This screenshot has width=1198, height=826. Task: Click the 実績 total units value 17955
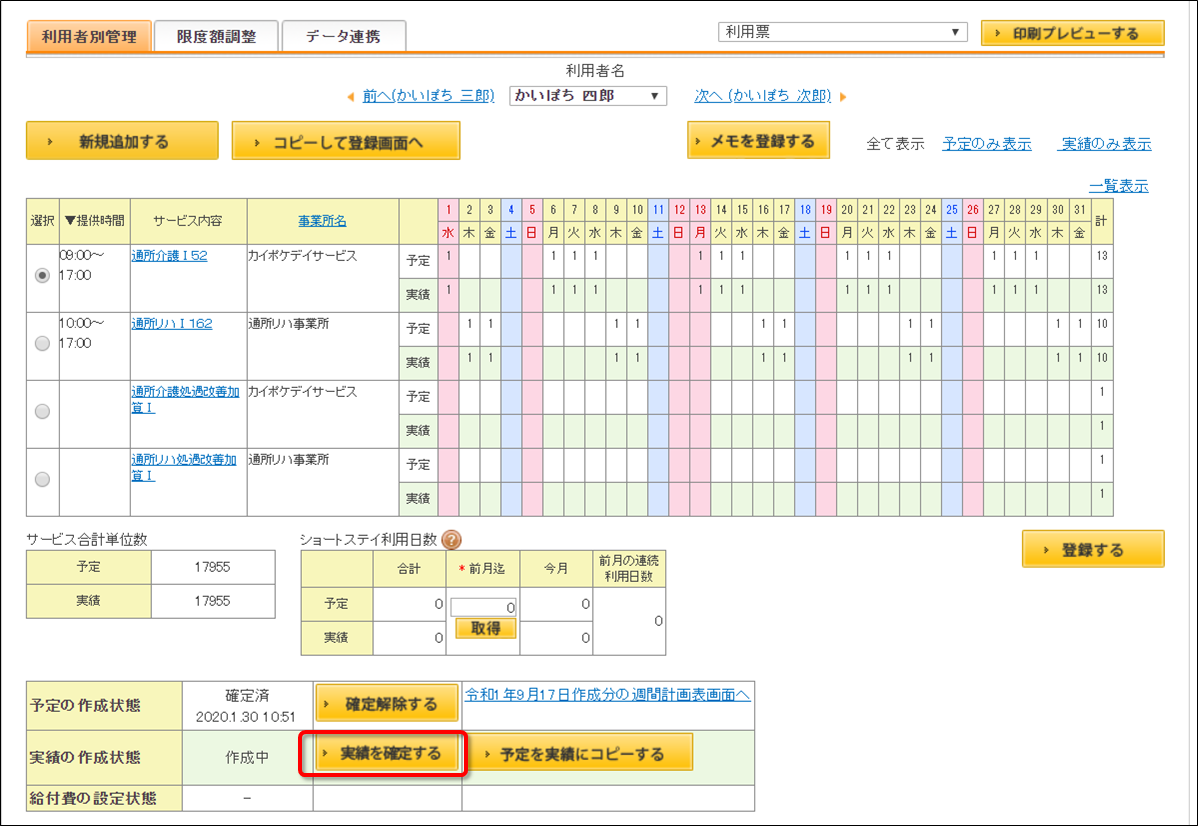coord(212,601)
